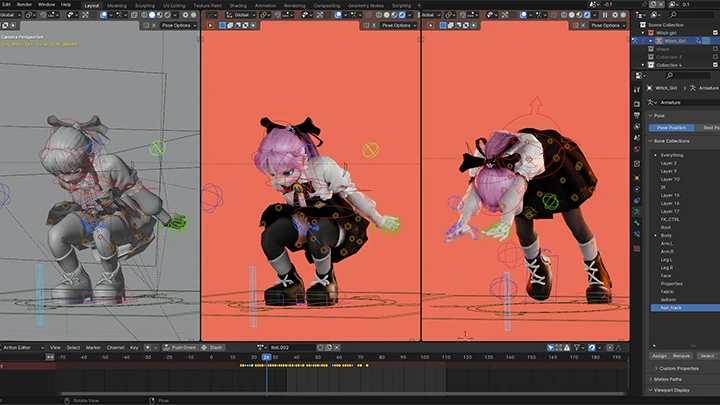Expand the Custom Properties panel
This screenshot has height=405, width=720.
(679, 368)
